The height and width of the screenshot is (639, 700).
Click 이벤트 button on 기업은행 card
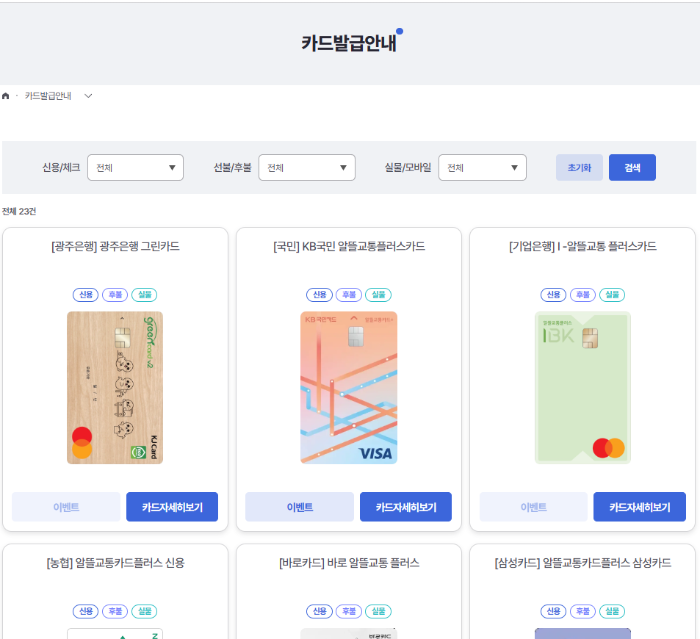point(533,507)
